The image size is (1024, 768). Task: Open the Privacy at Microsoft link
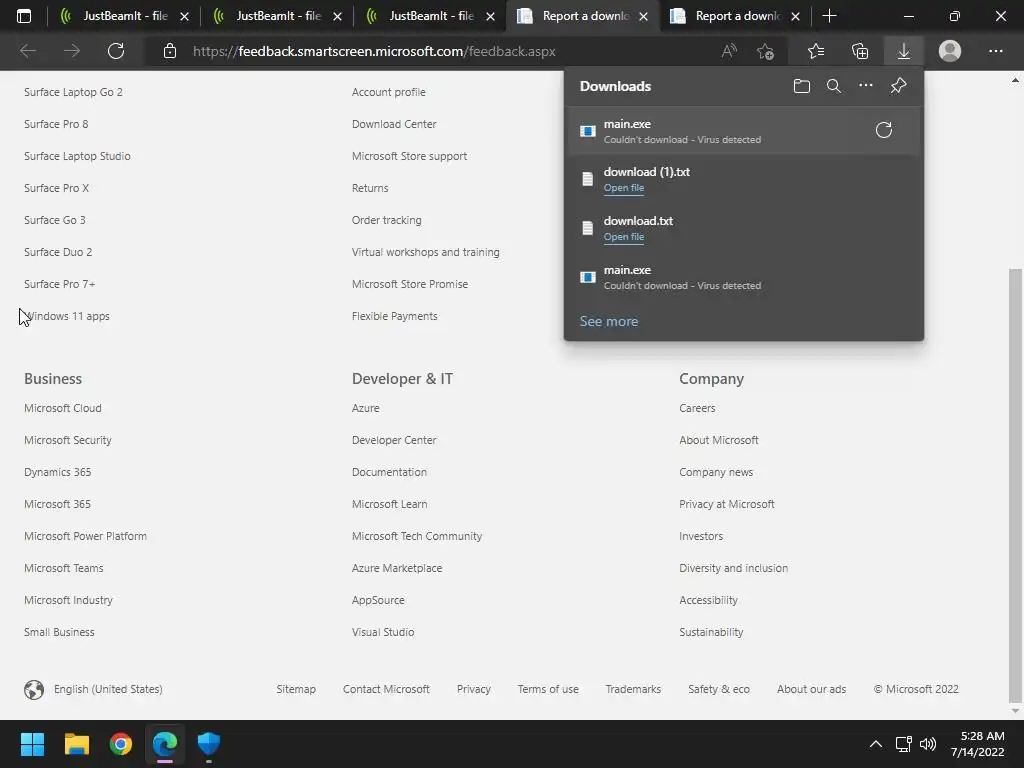point(727,504)
